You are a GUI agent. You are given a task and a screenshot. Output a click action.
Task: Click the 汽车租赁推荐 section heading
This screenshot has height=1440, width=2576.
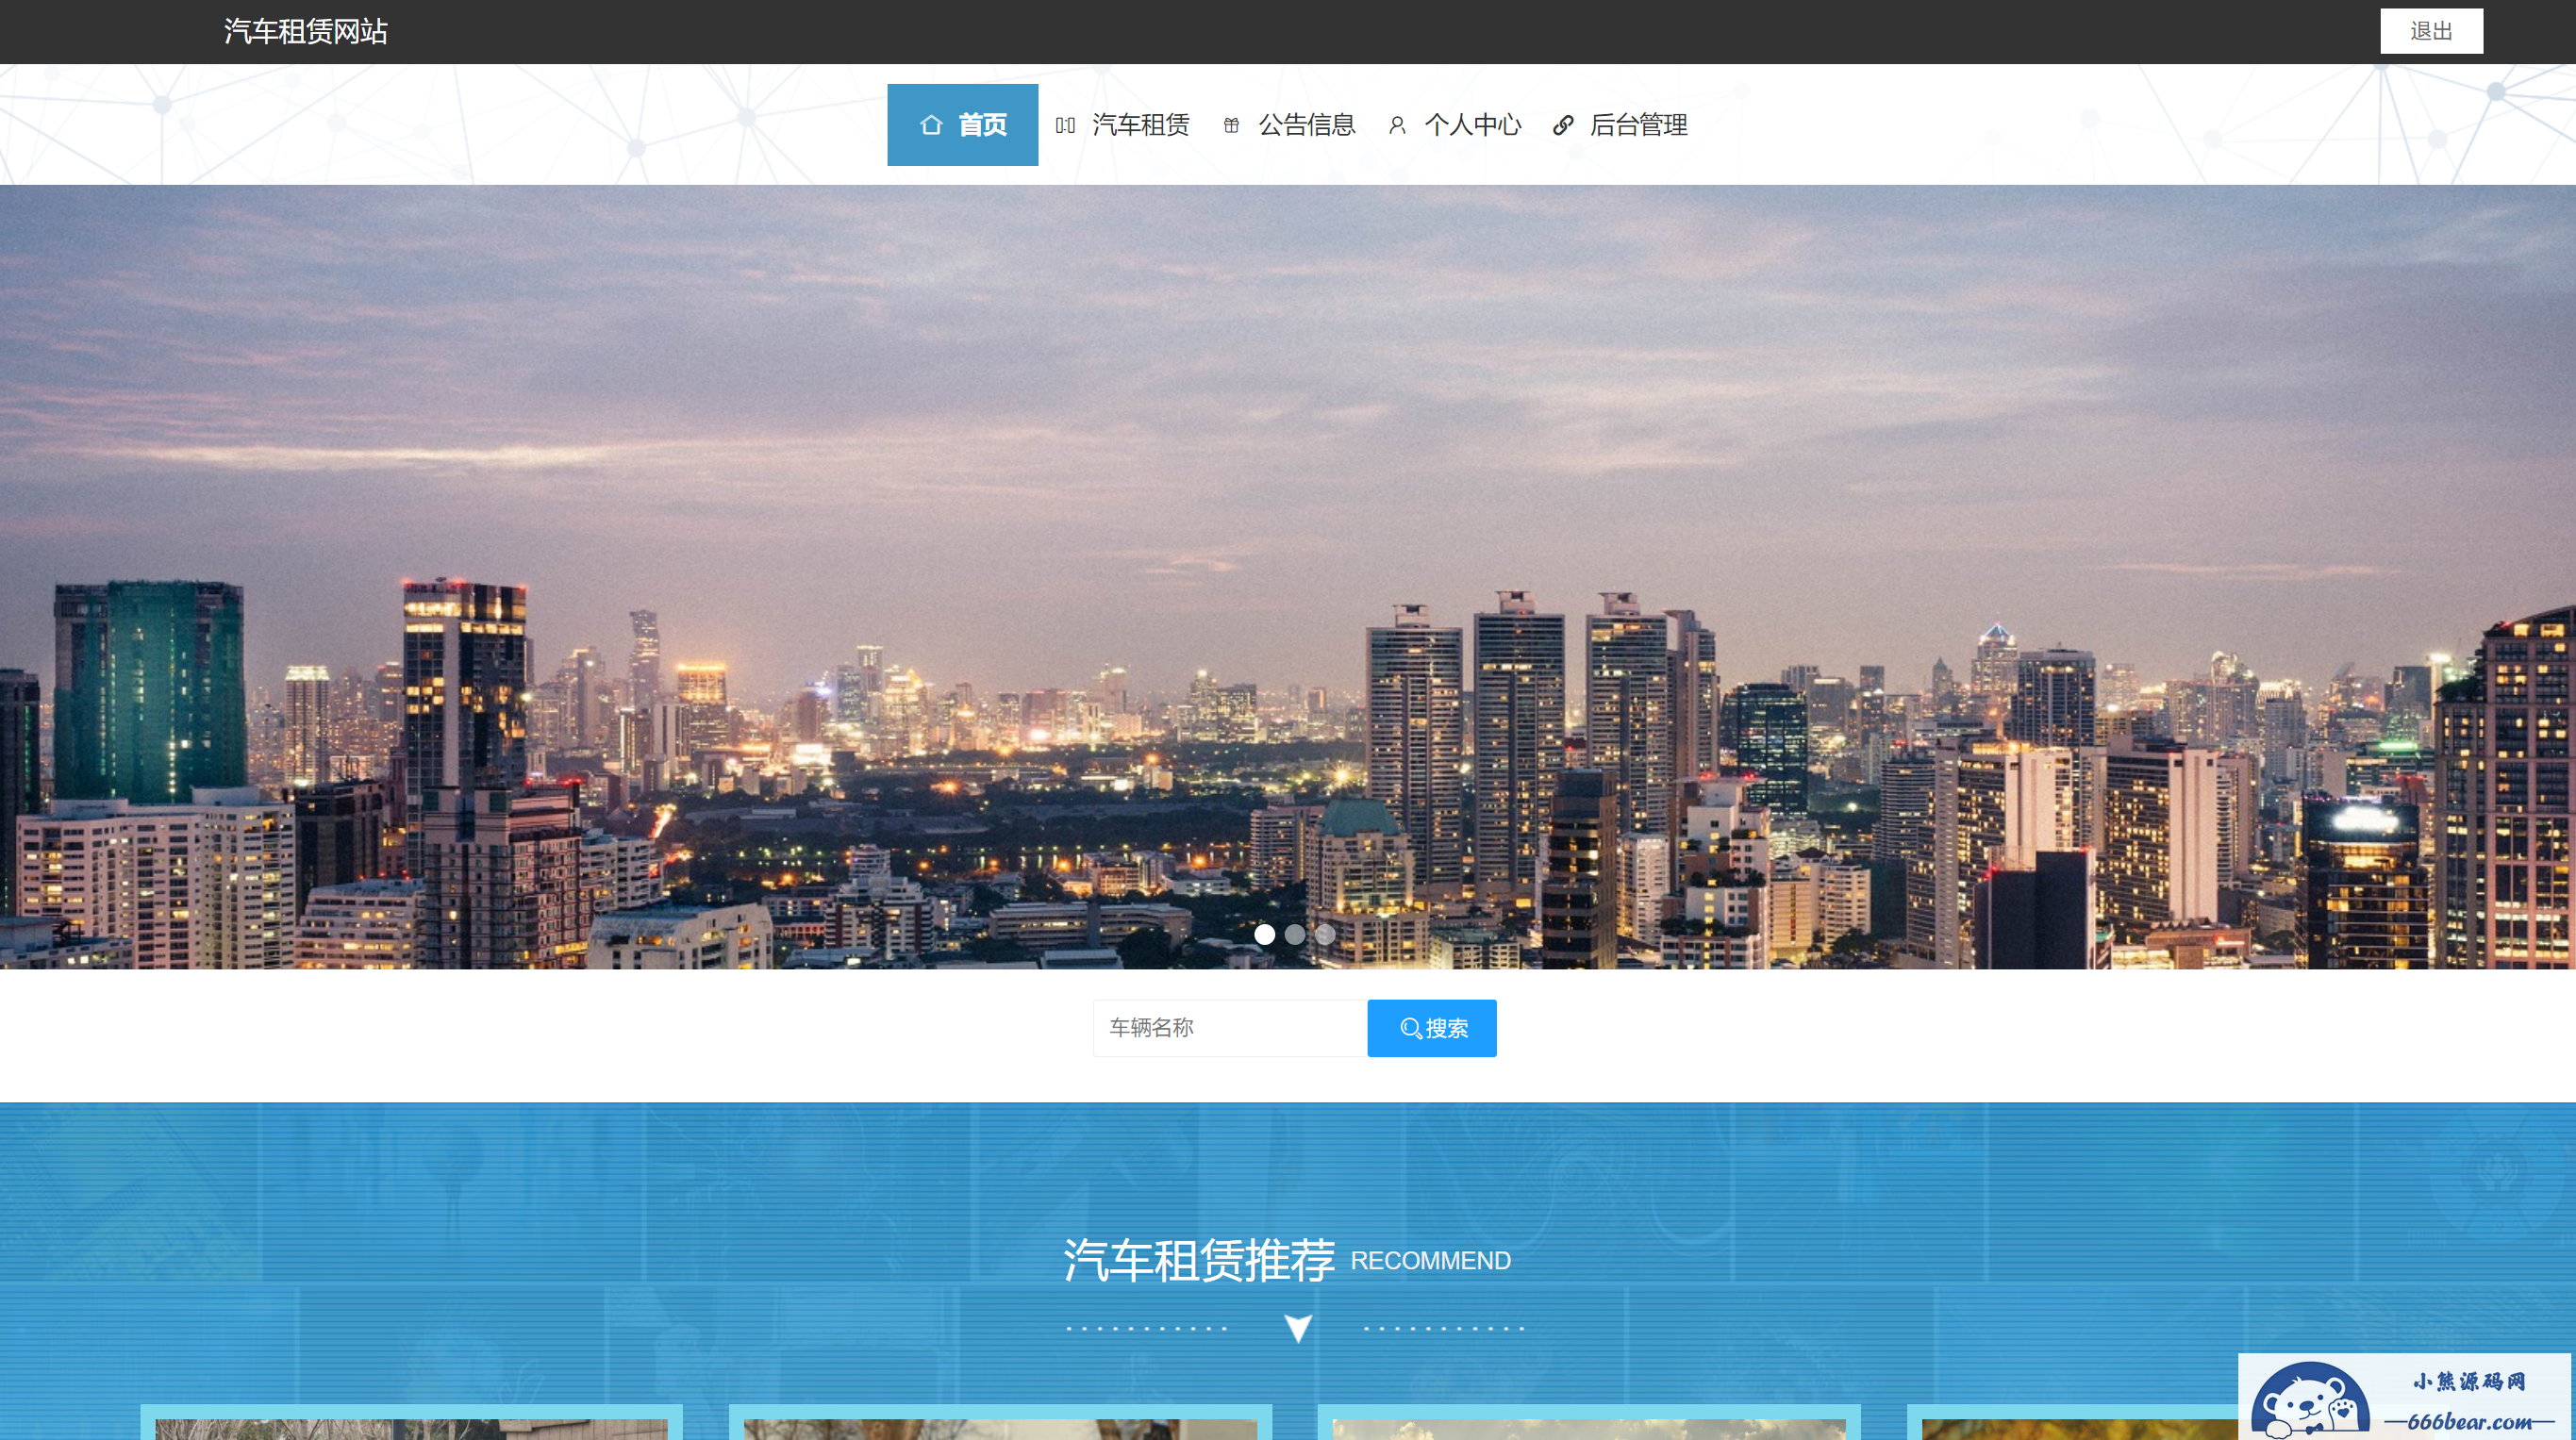pyautogui.click(x=1199, y=1260)
